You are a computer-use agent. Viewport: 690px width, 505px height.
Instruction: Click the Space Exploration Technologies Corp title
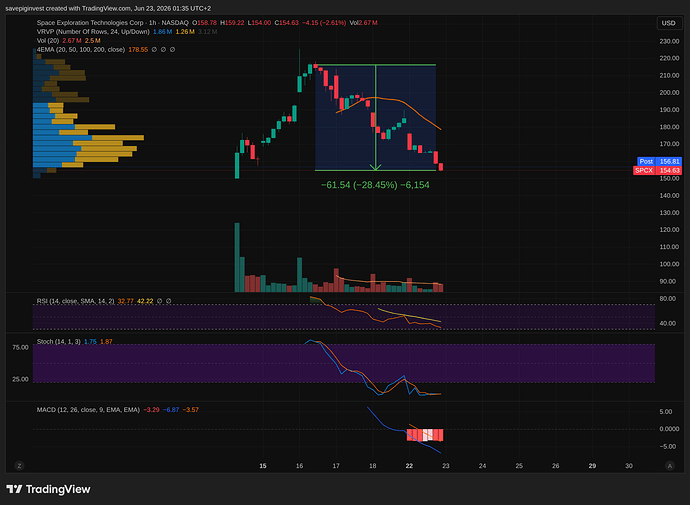click(x=90, y=22)
